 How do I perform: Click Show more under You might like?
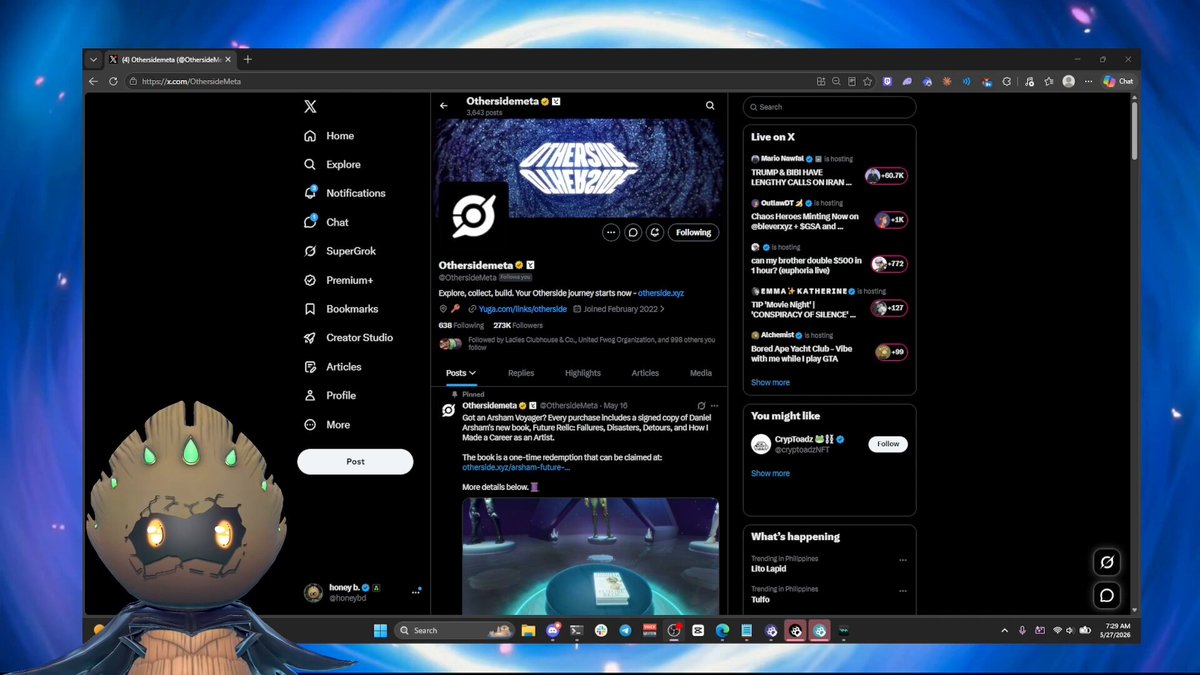(x=770, y=473)
